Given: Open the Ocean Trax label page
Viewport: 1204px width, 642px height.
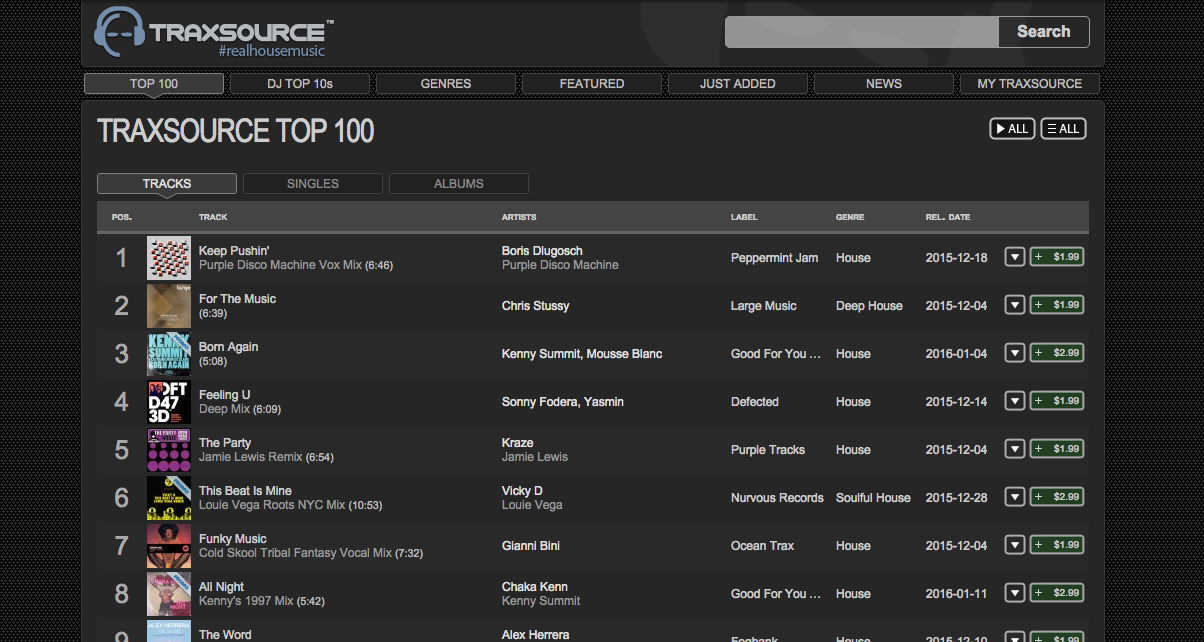Looking at the screenshot, I should pyautogui.click(x=762, y=546).
